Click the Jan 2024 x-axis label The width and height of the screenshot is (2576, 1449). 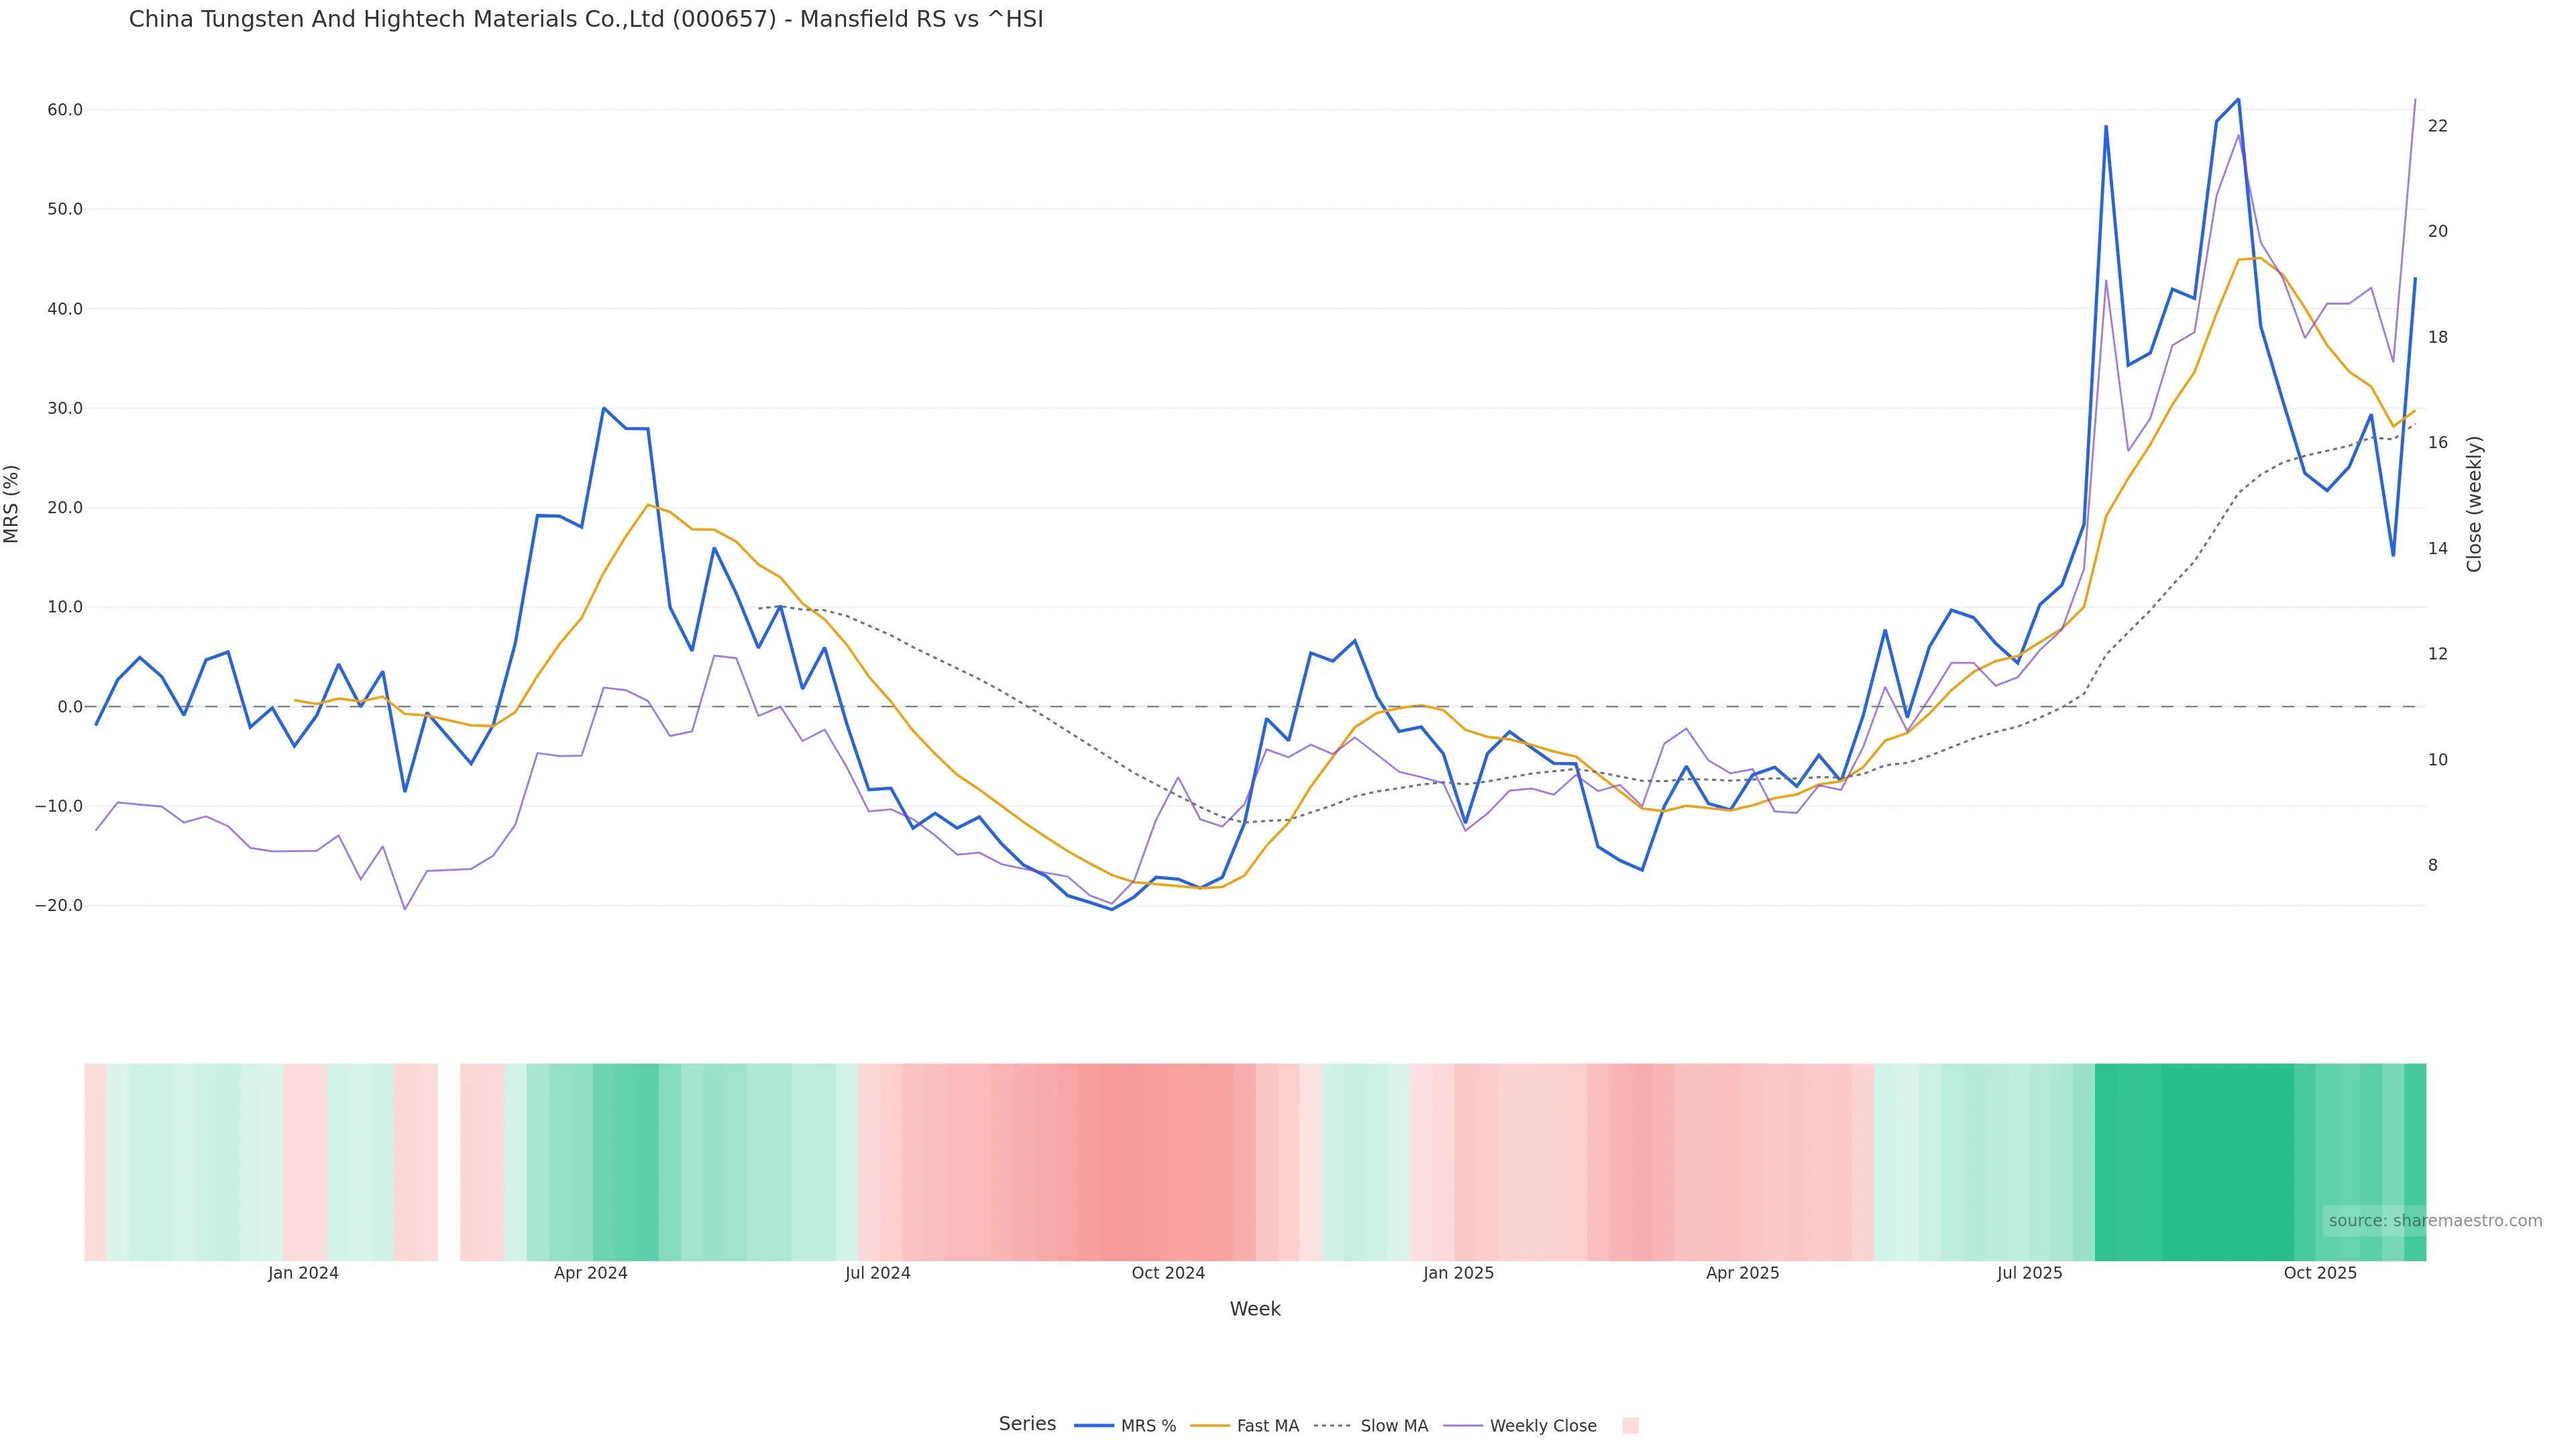[303, 1273]
